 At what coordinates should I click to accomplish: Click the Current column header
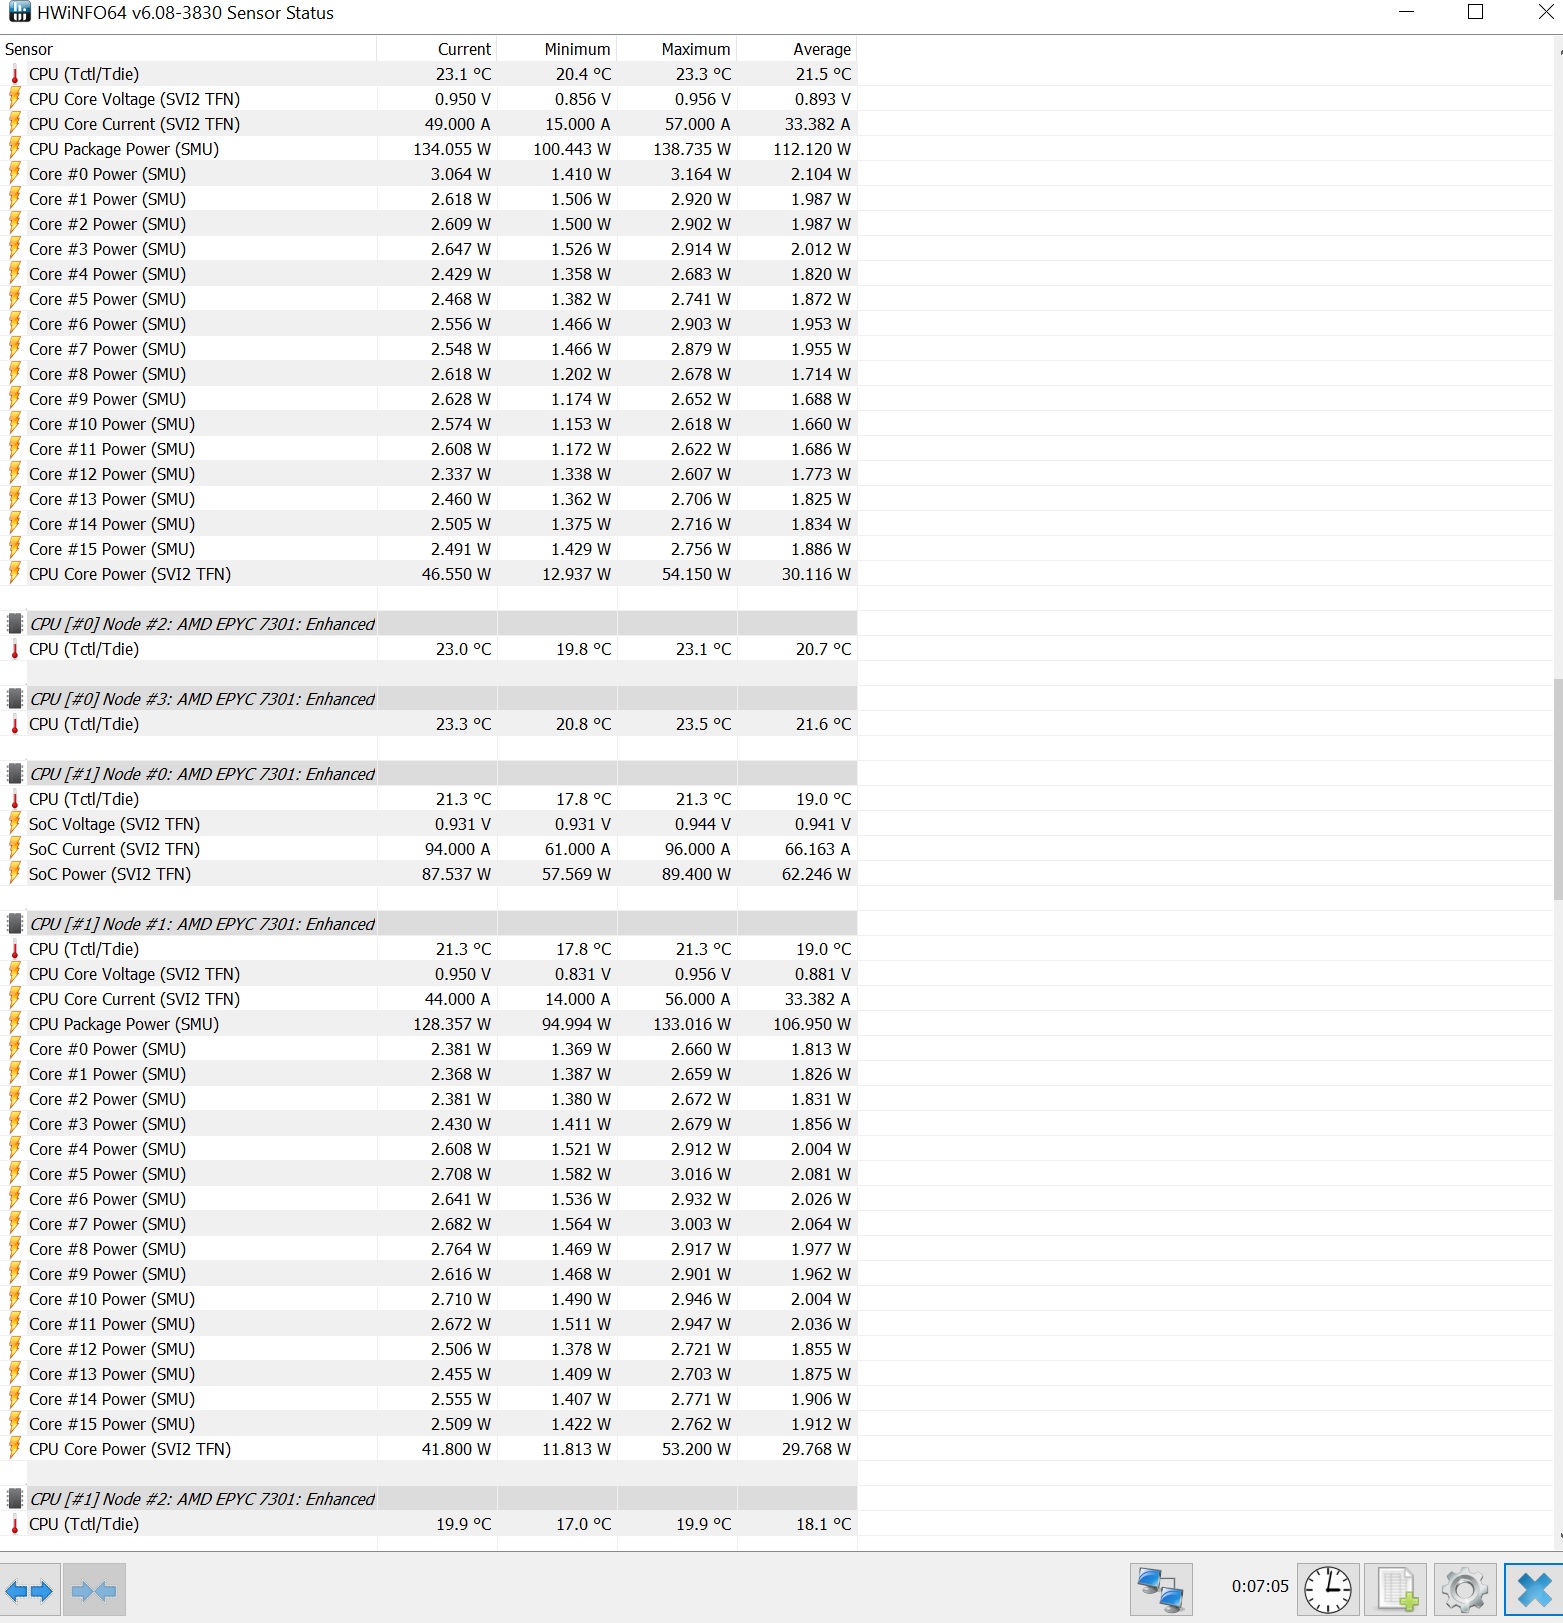[x=437, y=49]
